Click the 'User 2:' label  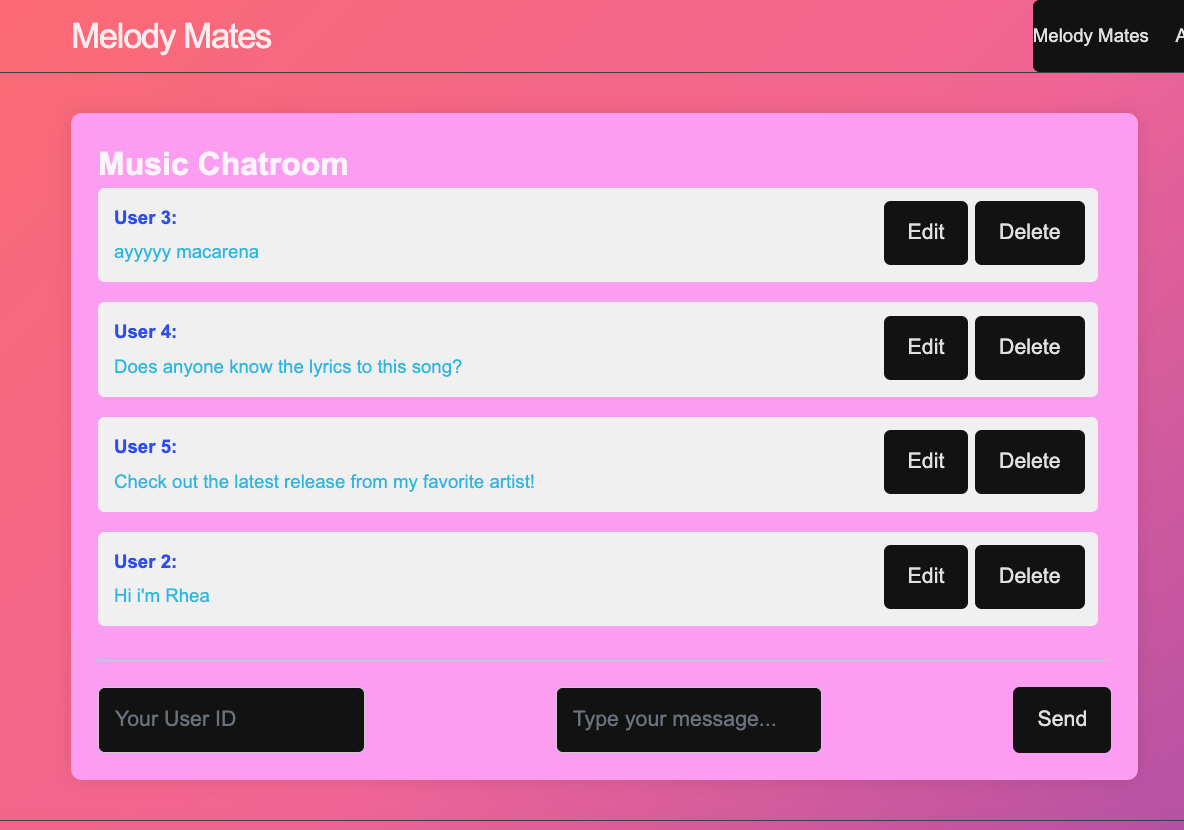click(145, 561)
